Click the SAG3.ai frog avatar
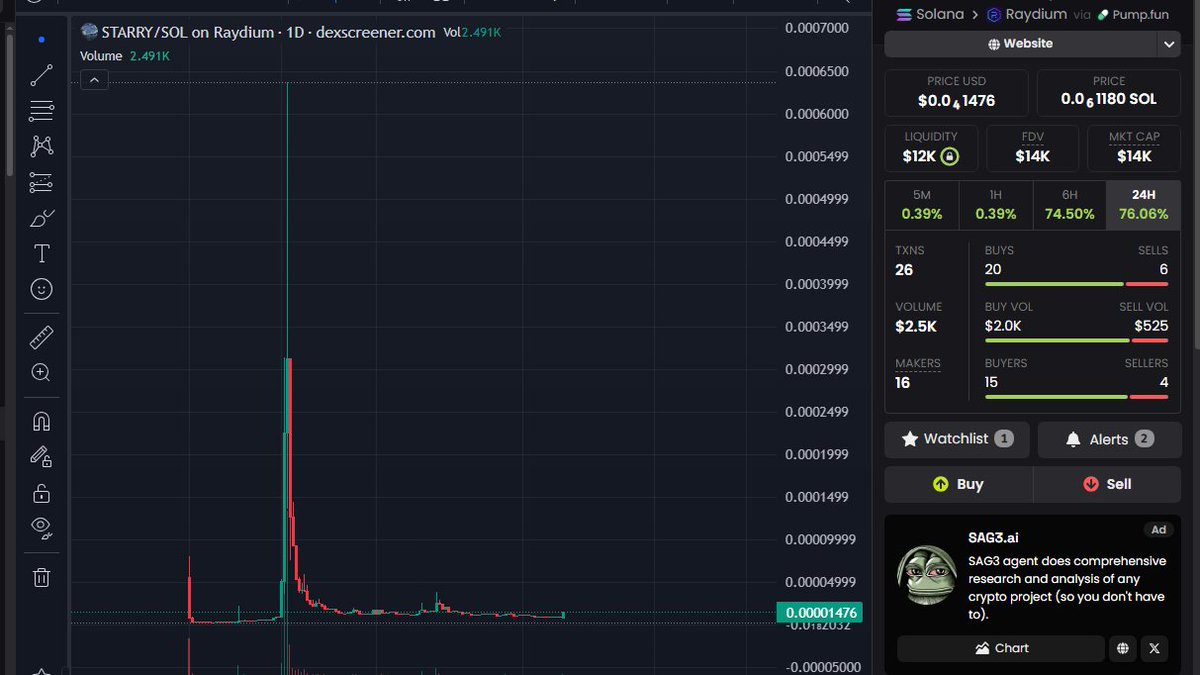 pyautogui.click(x=926, y=575)
